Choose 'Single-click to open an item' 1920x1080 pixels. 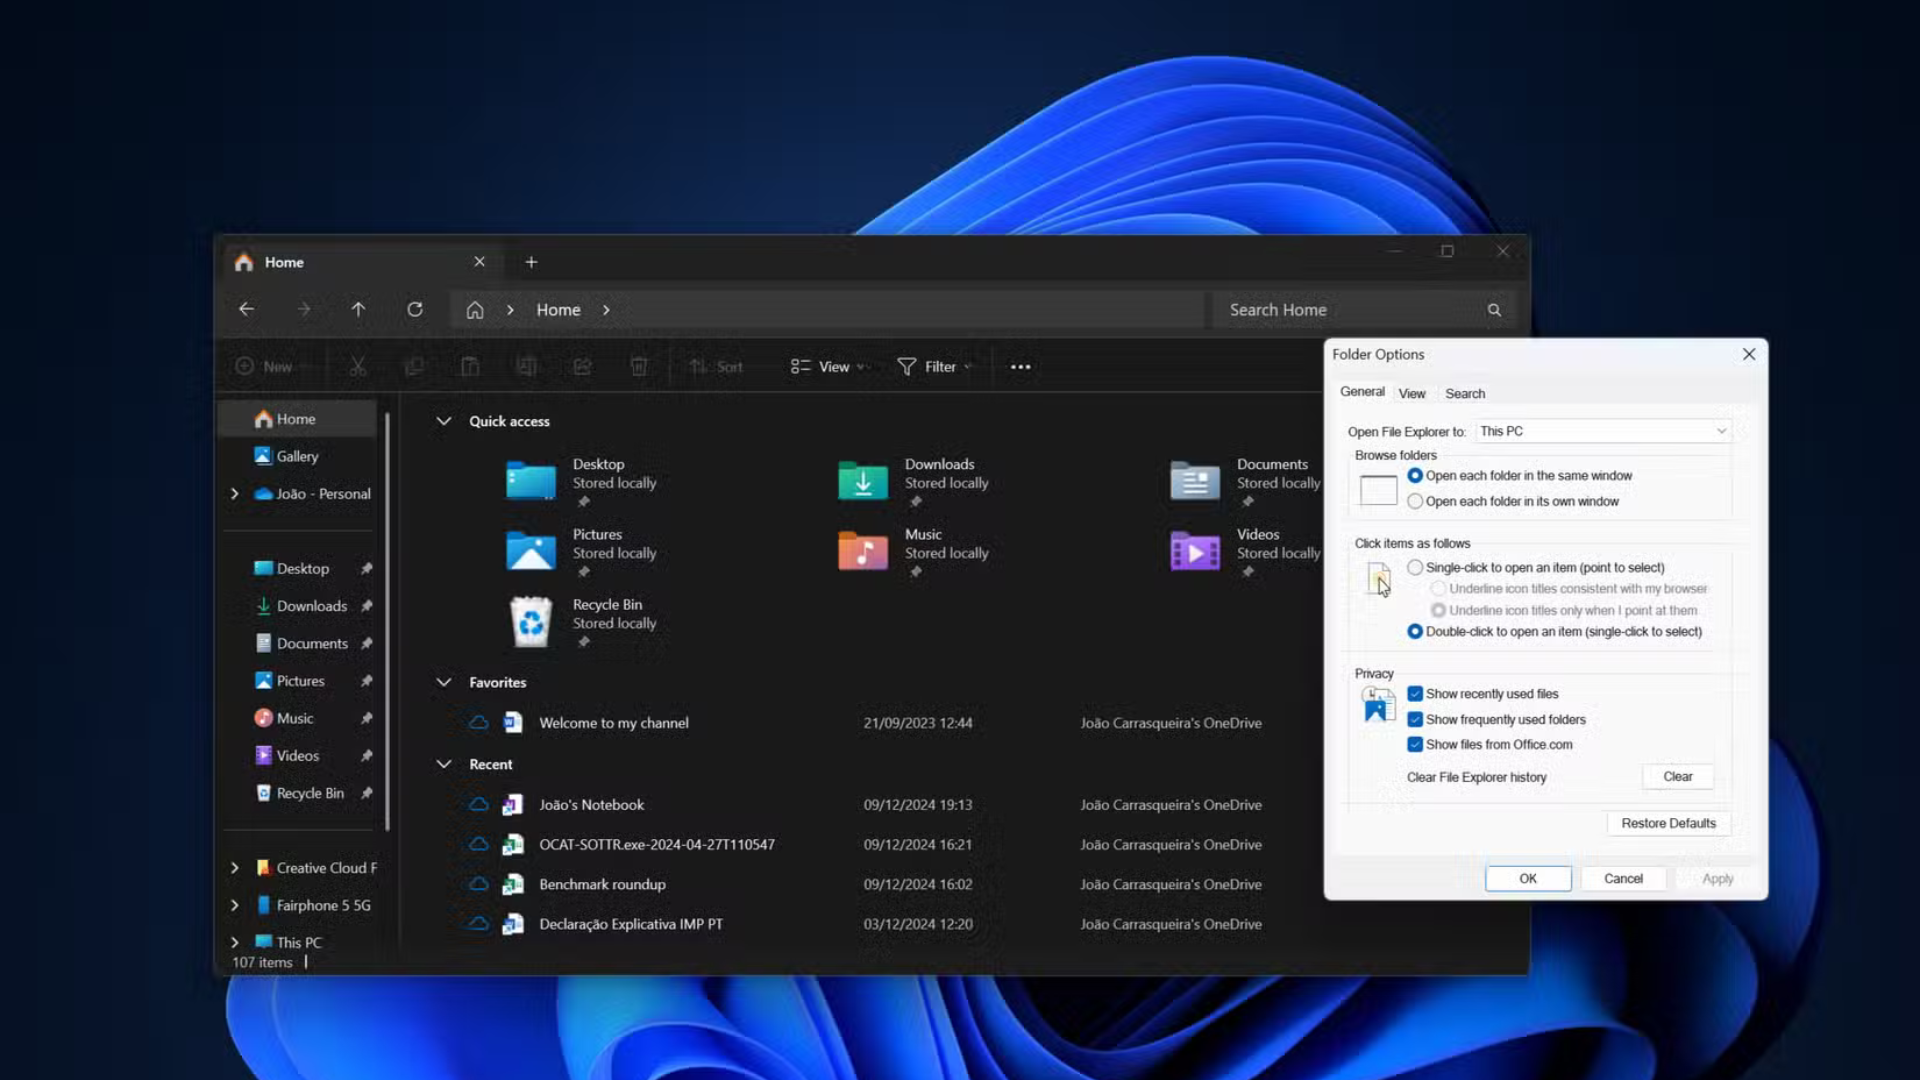(1414, 567)
